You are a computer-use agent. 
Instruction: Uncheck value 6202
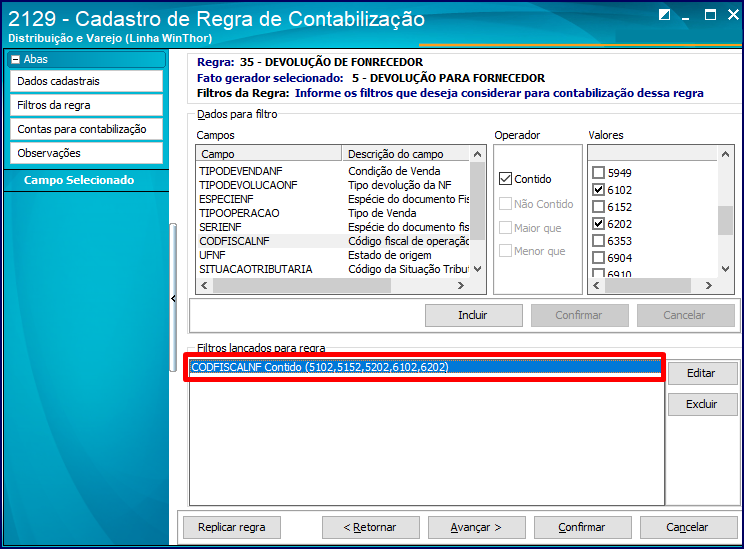coord(598,223)
